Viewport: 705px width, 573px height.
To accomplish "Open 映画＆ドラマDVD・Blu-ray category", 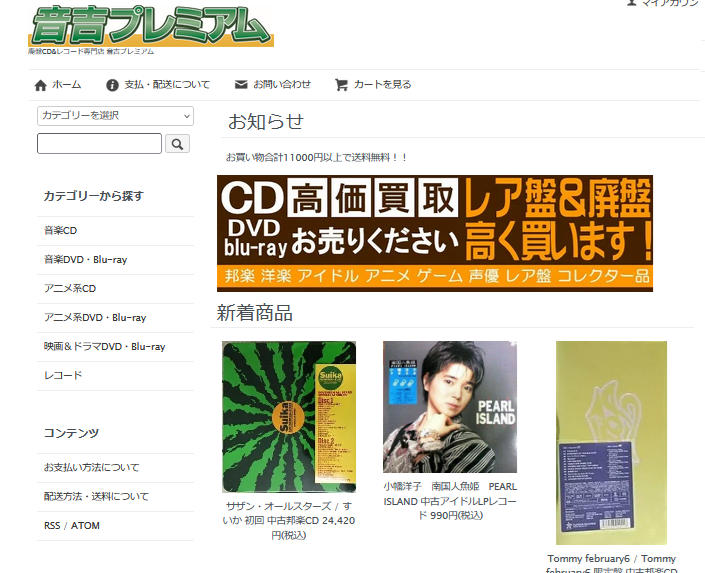I will pos(104,347).
